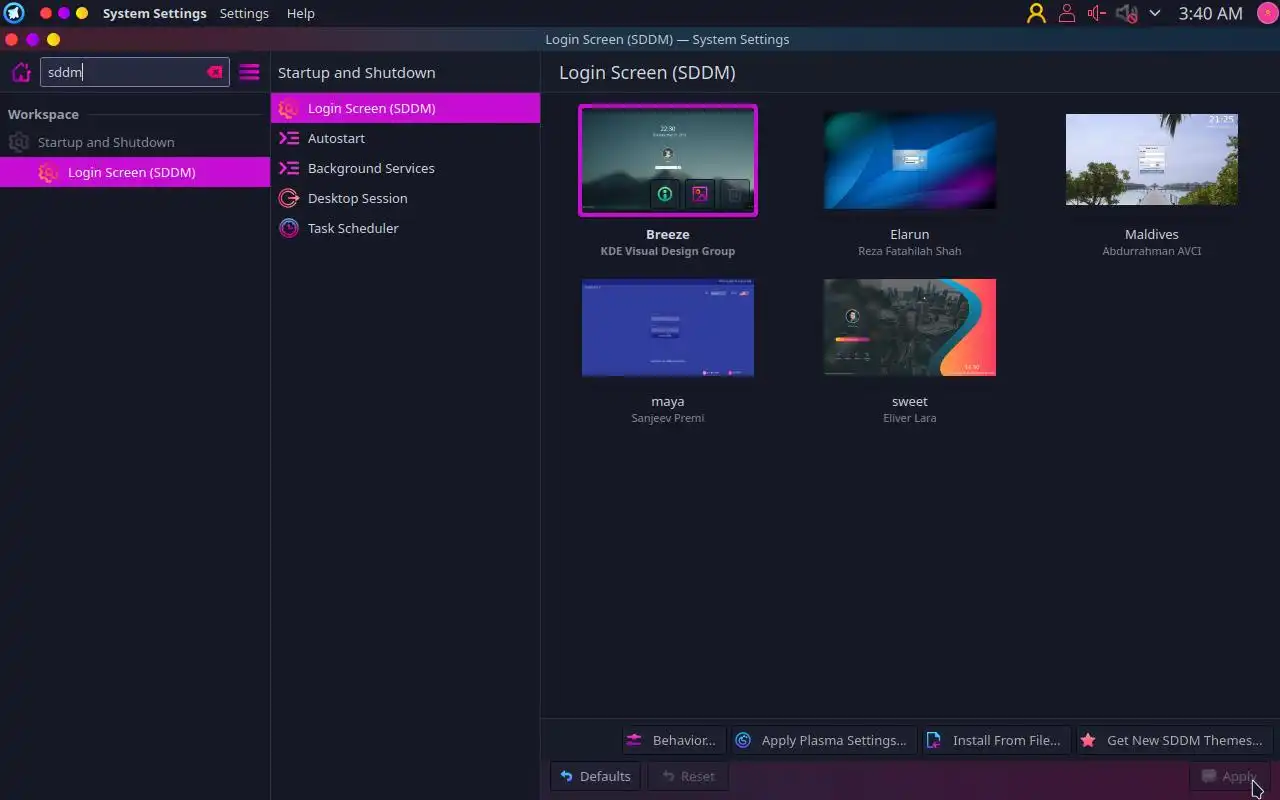Select the Elarun theme thumbnail

pos(910,160)
